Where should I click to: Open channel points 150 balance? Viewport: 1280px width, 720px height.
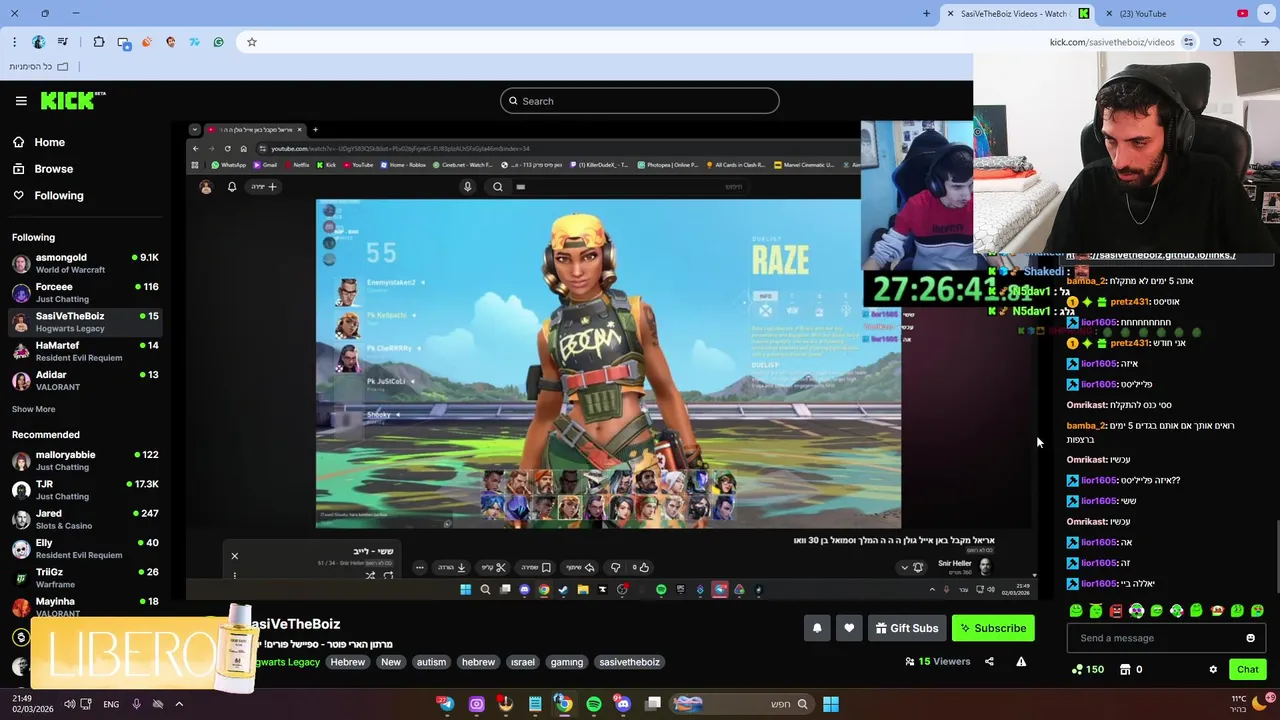tap(1087, 670)
